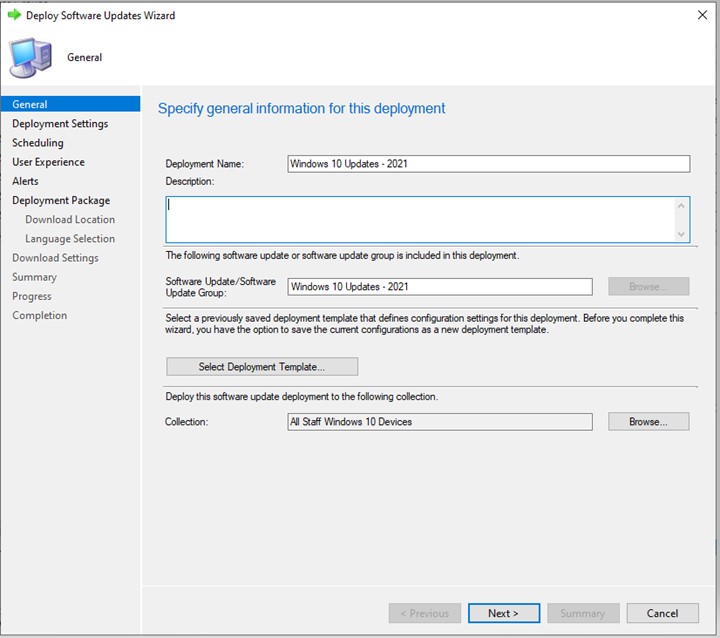The width and height of the screenshot is (720, 638).
Task: Click the 'Specify general information for this deployment' heading
Action: pos(301,108)
